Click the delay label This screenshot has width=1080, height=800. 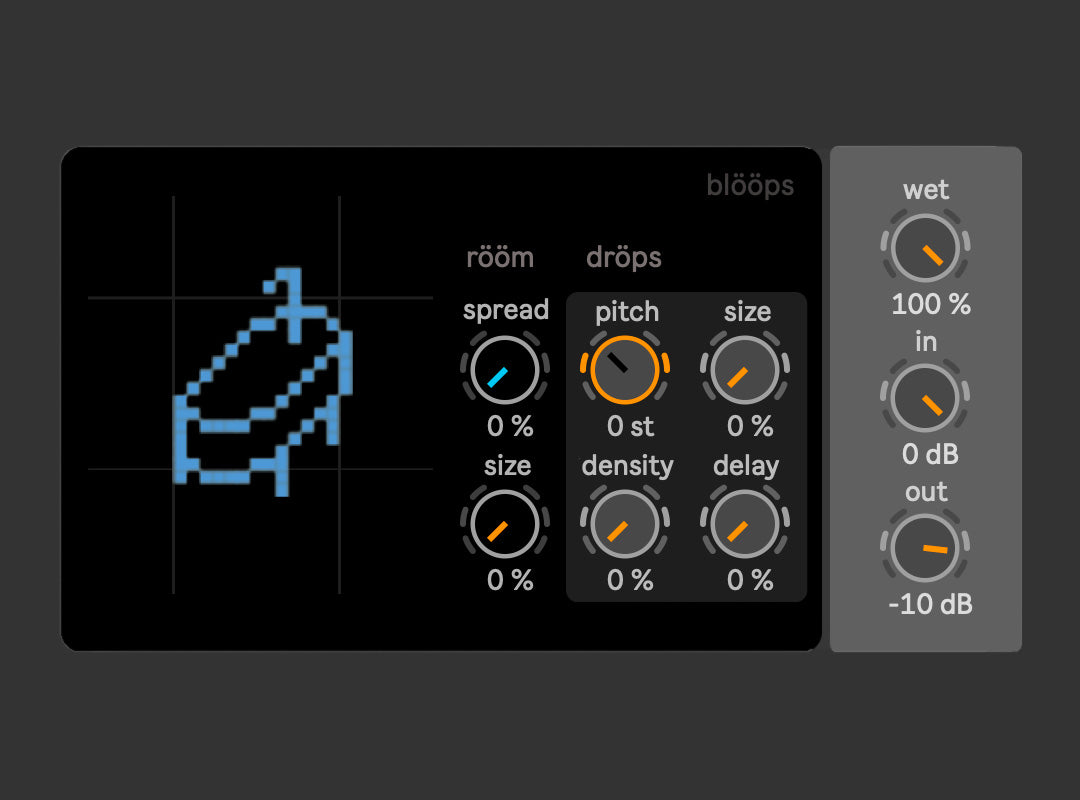tap(746, 466)
